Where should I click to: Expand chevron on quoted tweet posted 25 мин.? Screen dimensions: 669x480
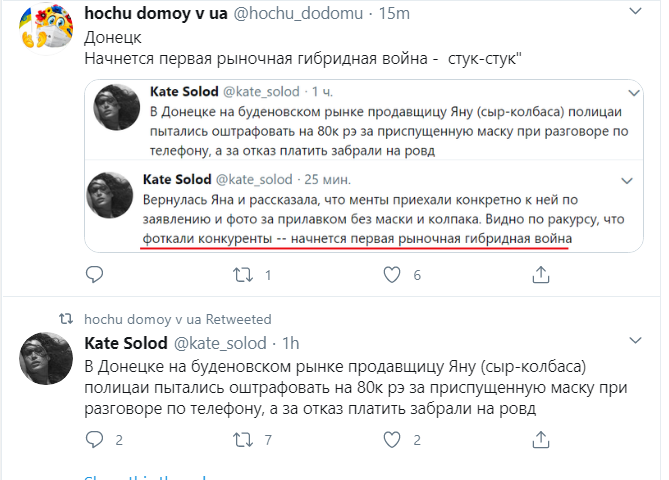coord(627,180)
